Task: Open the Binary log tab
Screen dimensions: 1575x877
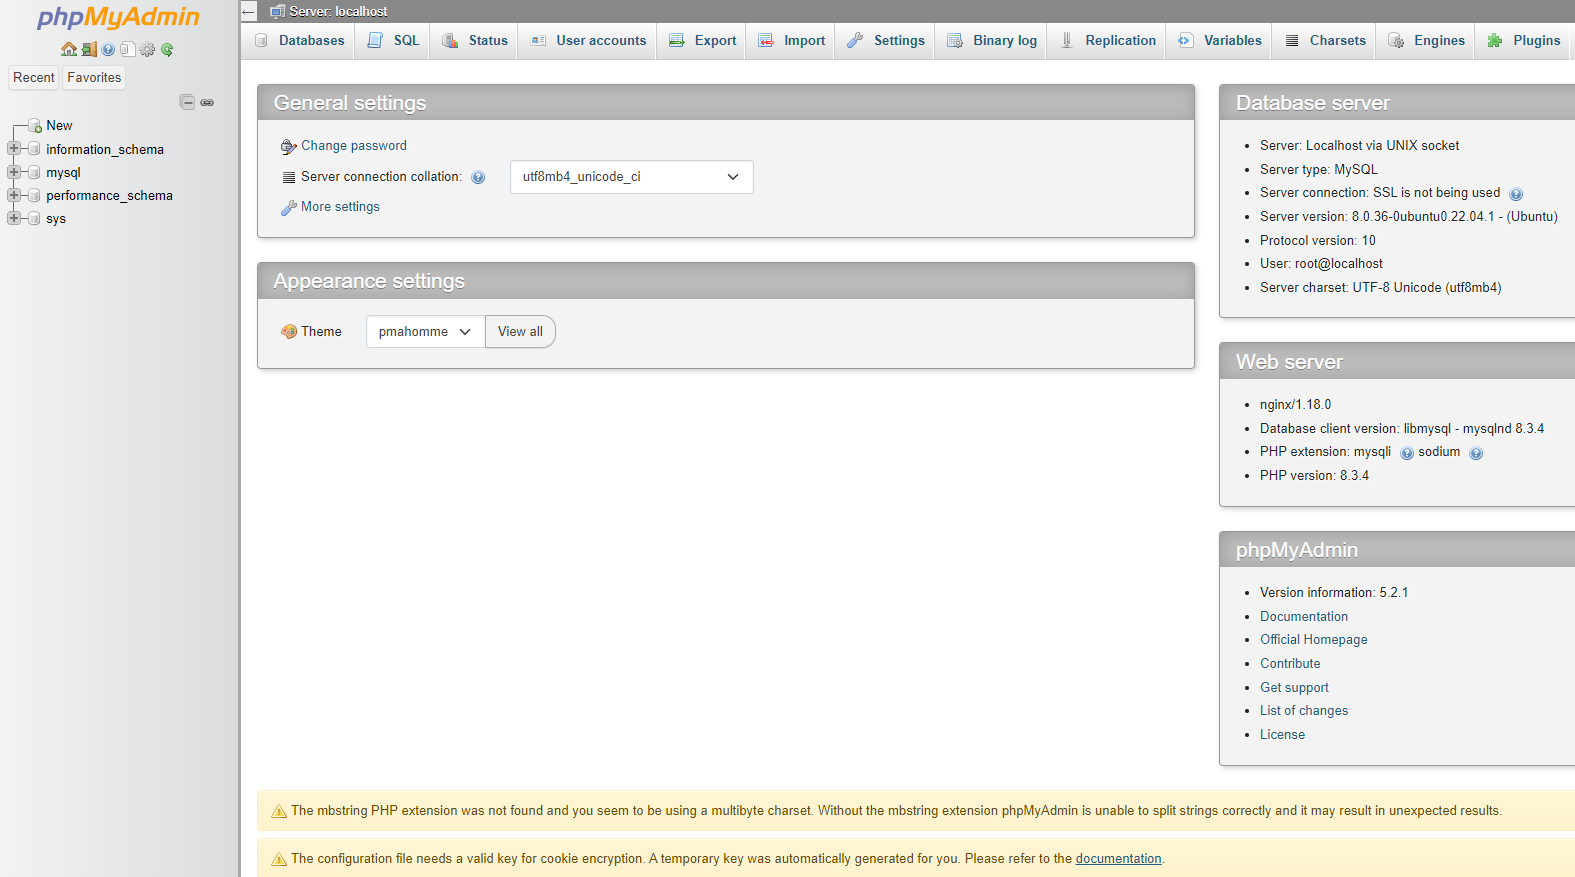Action: pos(992,41)
